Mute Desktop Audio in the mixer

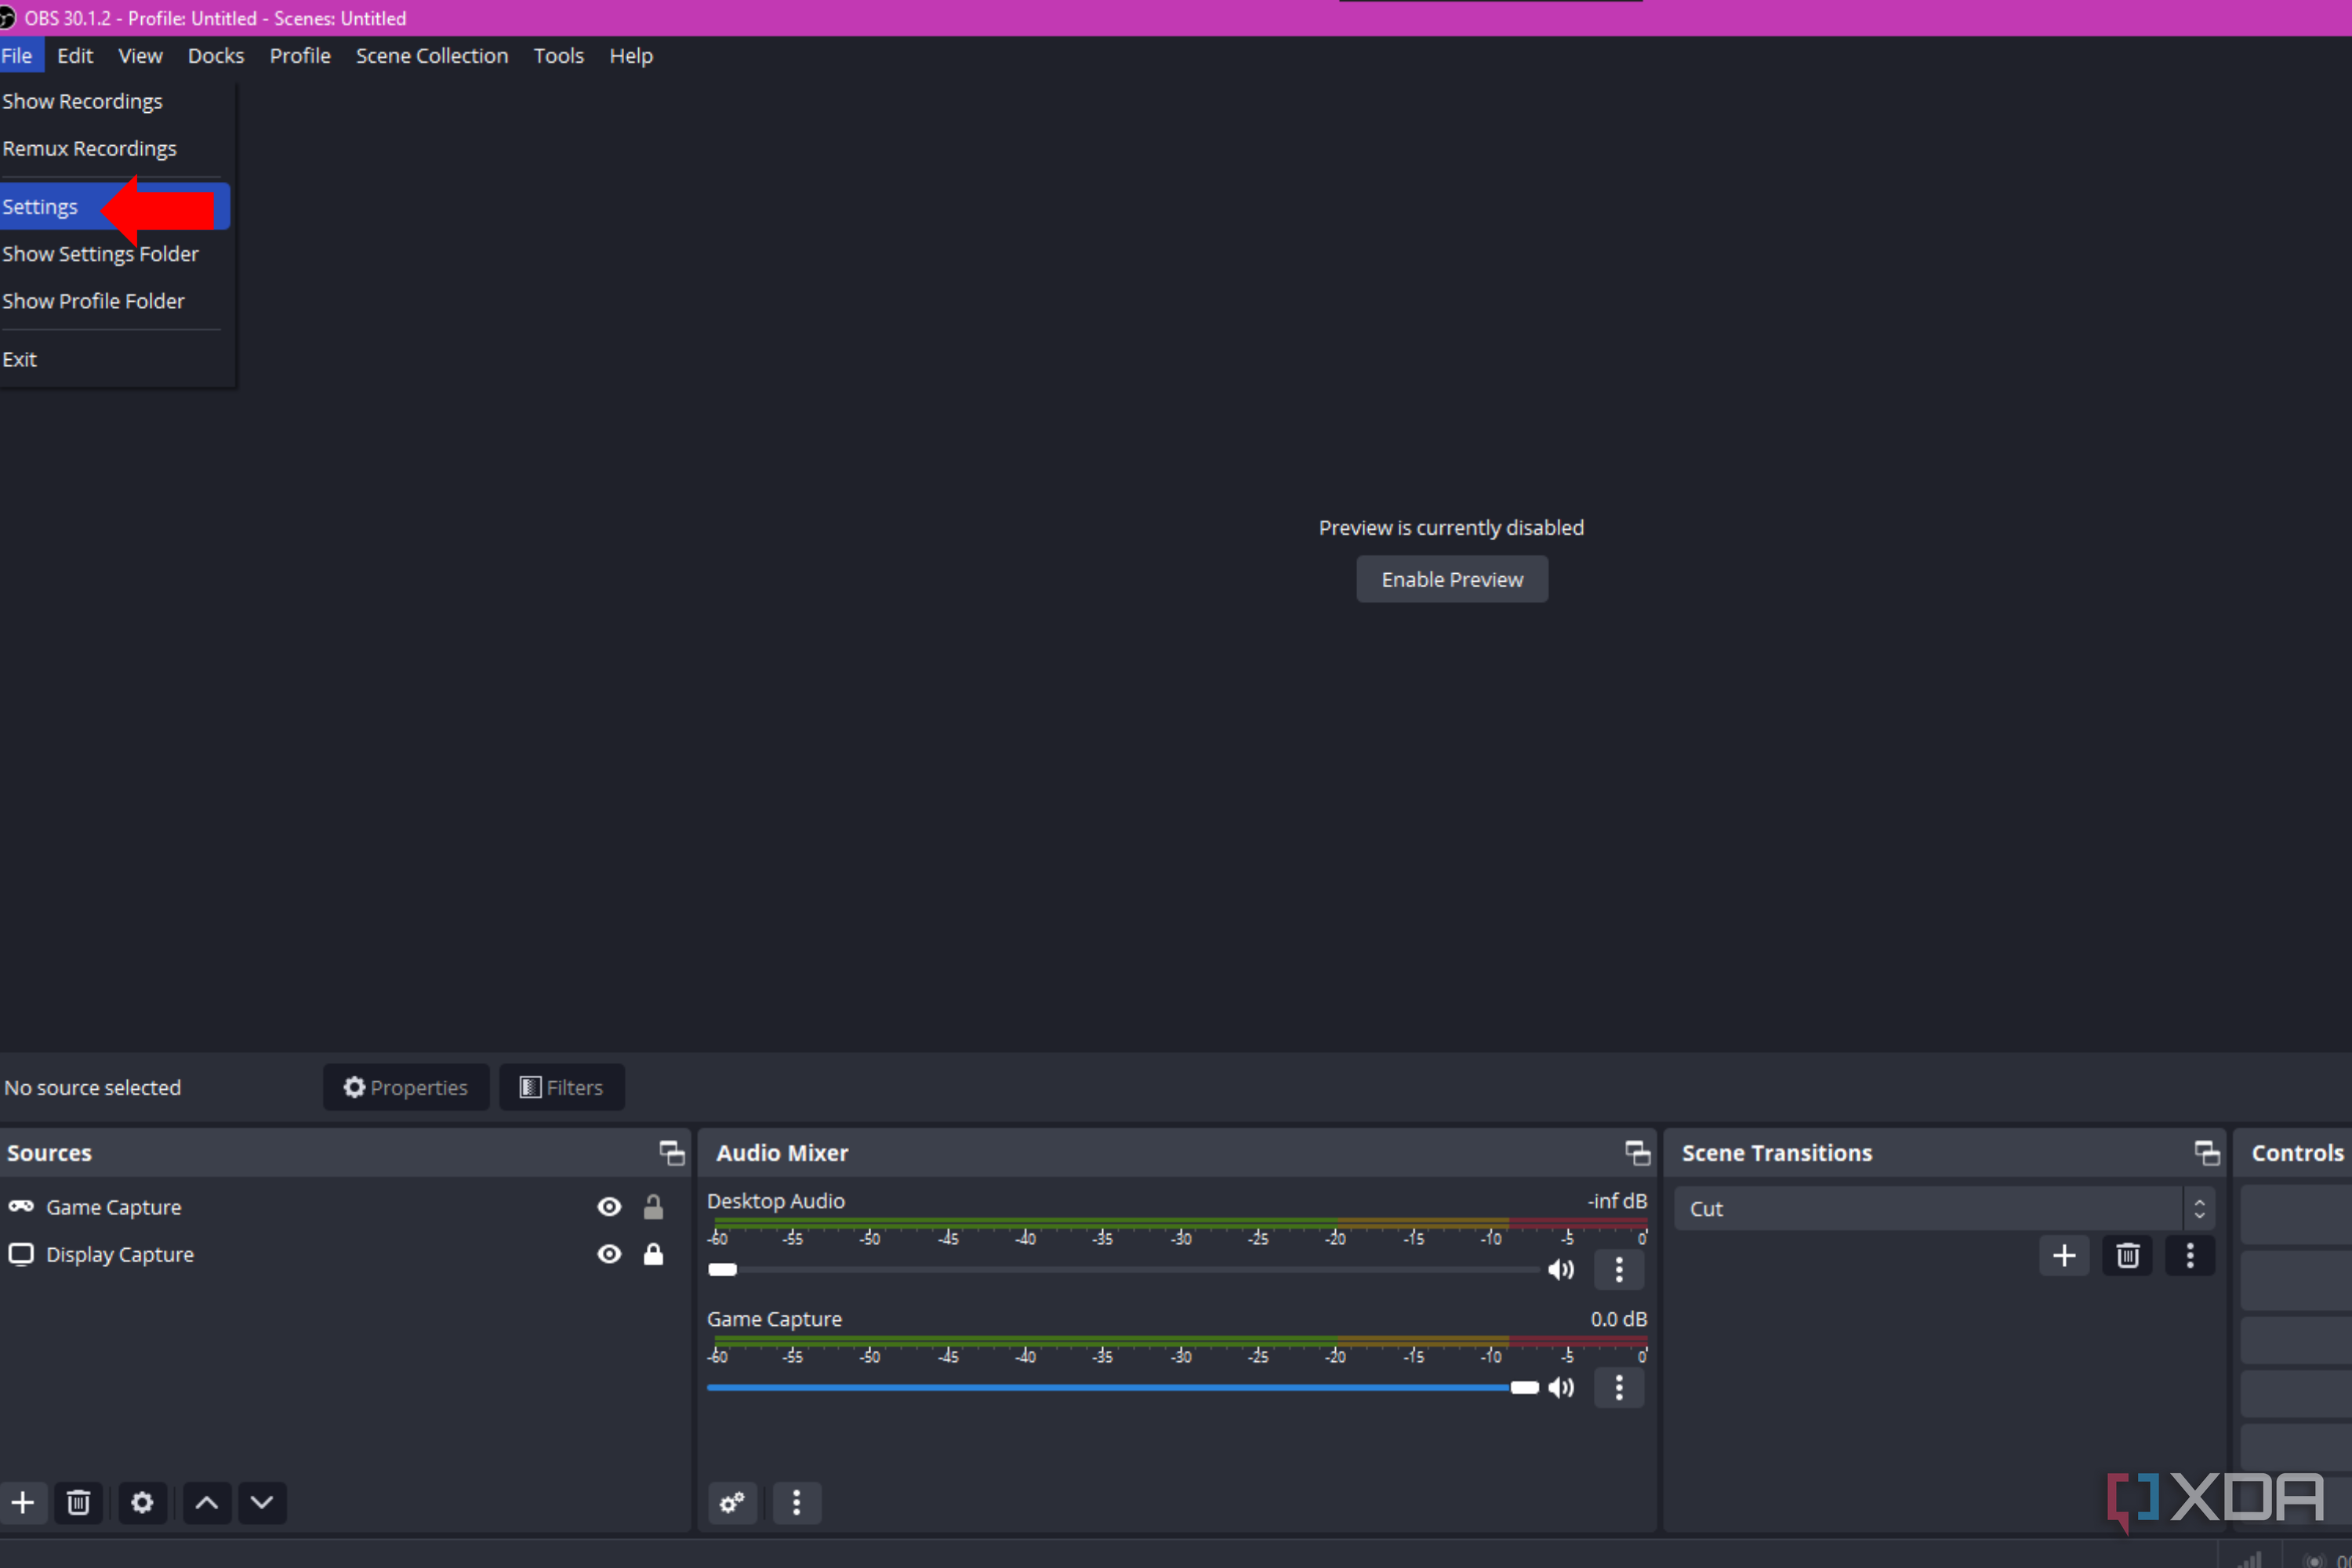[x=1561, y=1270]
